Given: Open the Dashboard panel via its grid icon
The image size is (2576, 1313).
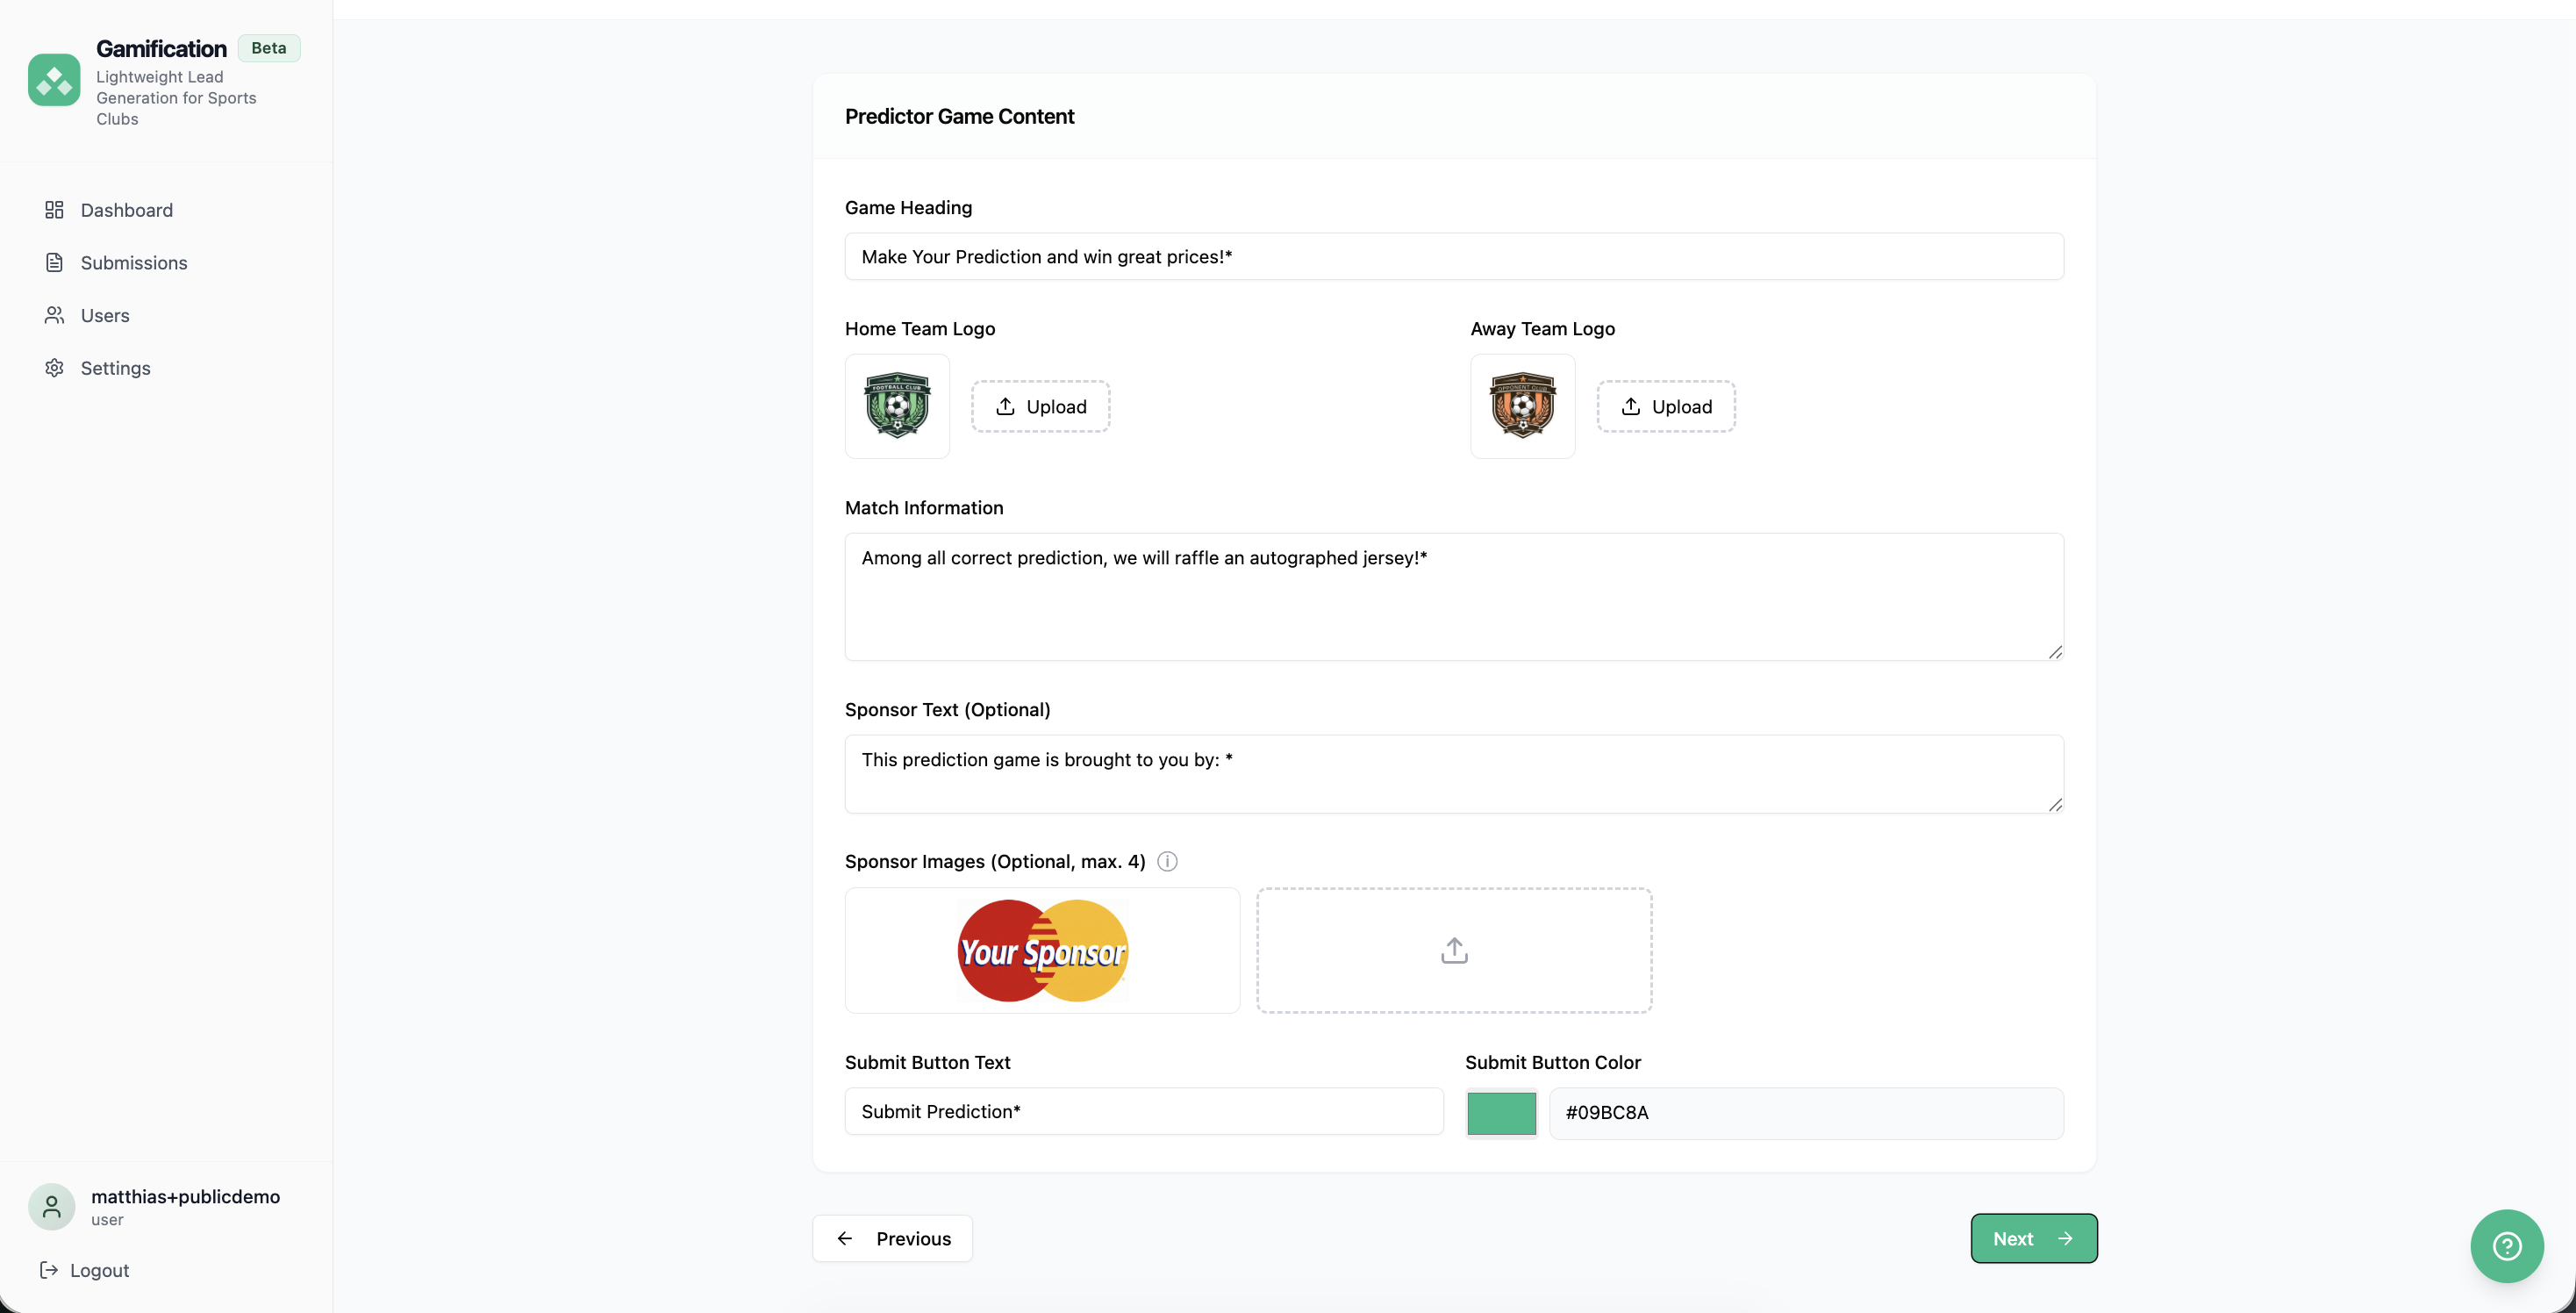Looking at the screenshot, I should tap(54, 210).
